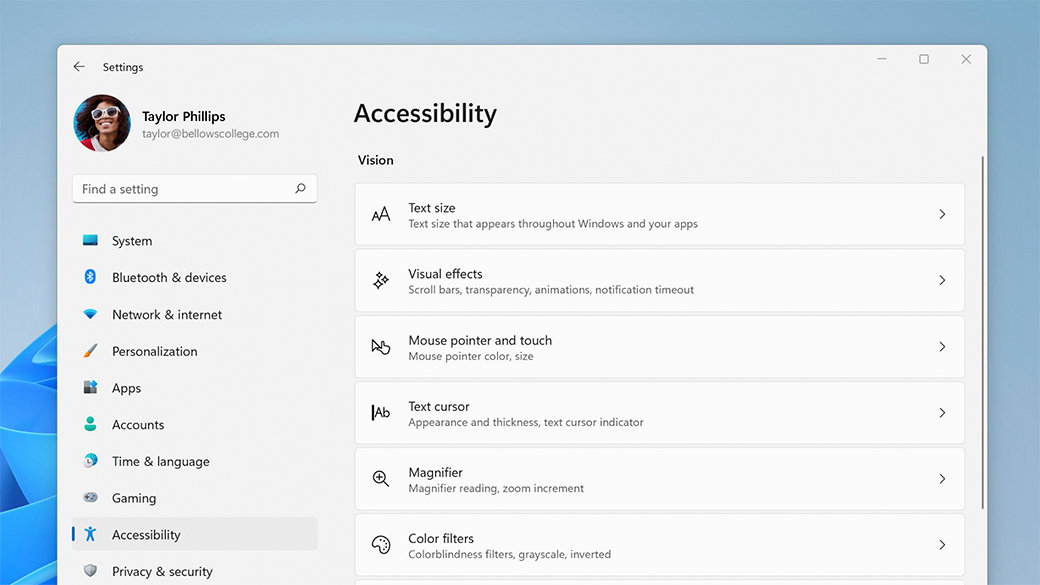Select Gaming in sidebar
1040x585 pixels.
(x=194, y=497)
